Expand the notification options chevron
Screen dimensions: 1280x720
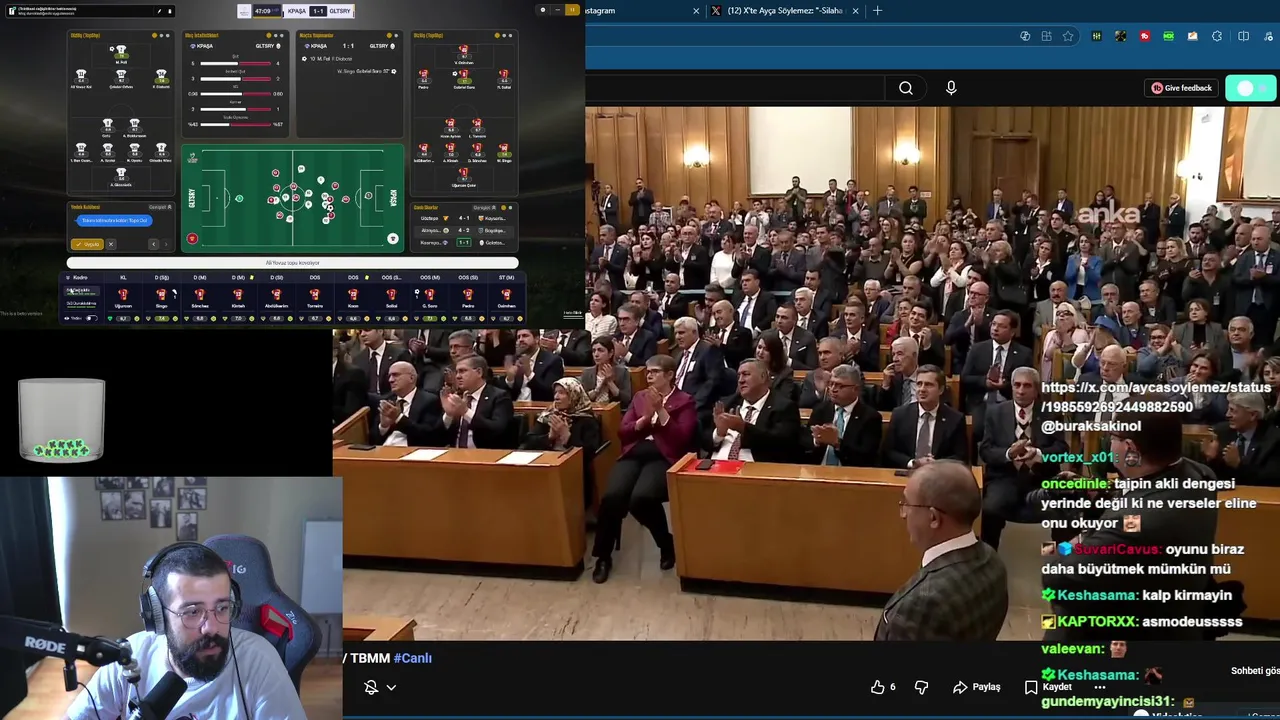click(391, 687)
